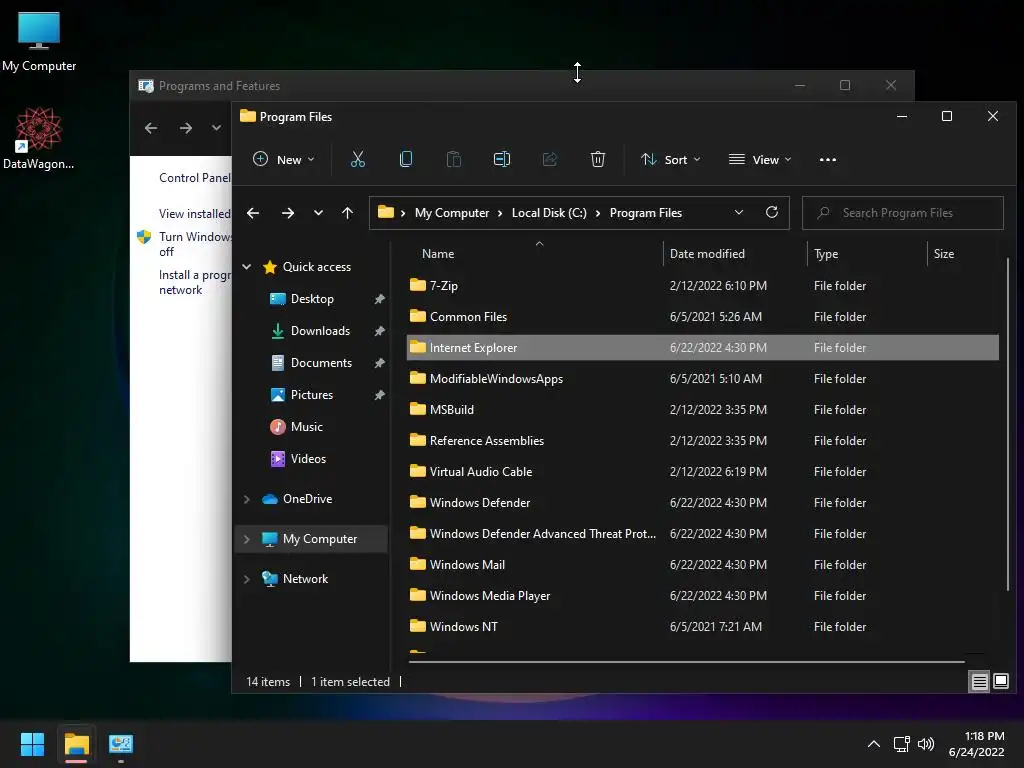Click Local Disk (C:) breadcrumb

(549, 213)
